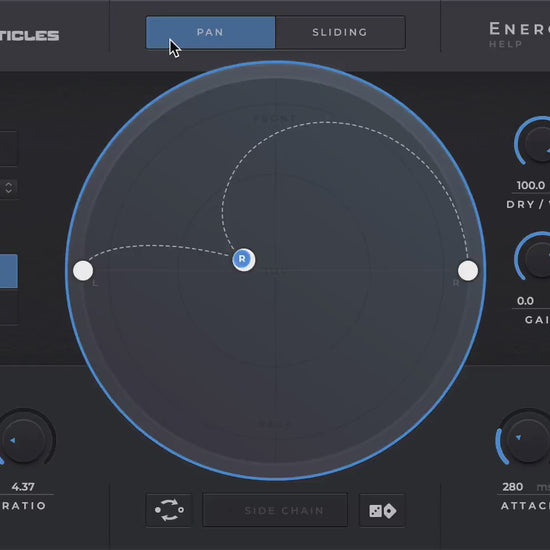This screenshot has width=550, height=550.
Task: Click the 0.0 gain value field
Action: click(531, 301)
